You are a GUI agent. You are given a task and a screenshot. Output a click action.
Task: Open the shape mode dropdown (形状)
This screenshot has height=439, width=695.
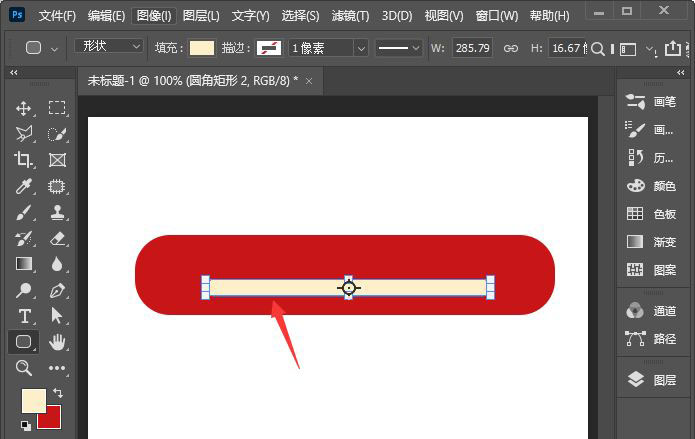point(109,47)
